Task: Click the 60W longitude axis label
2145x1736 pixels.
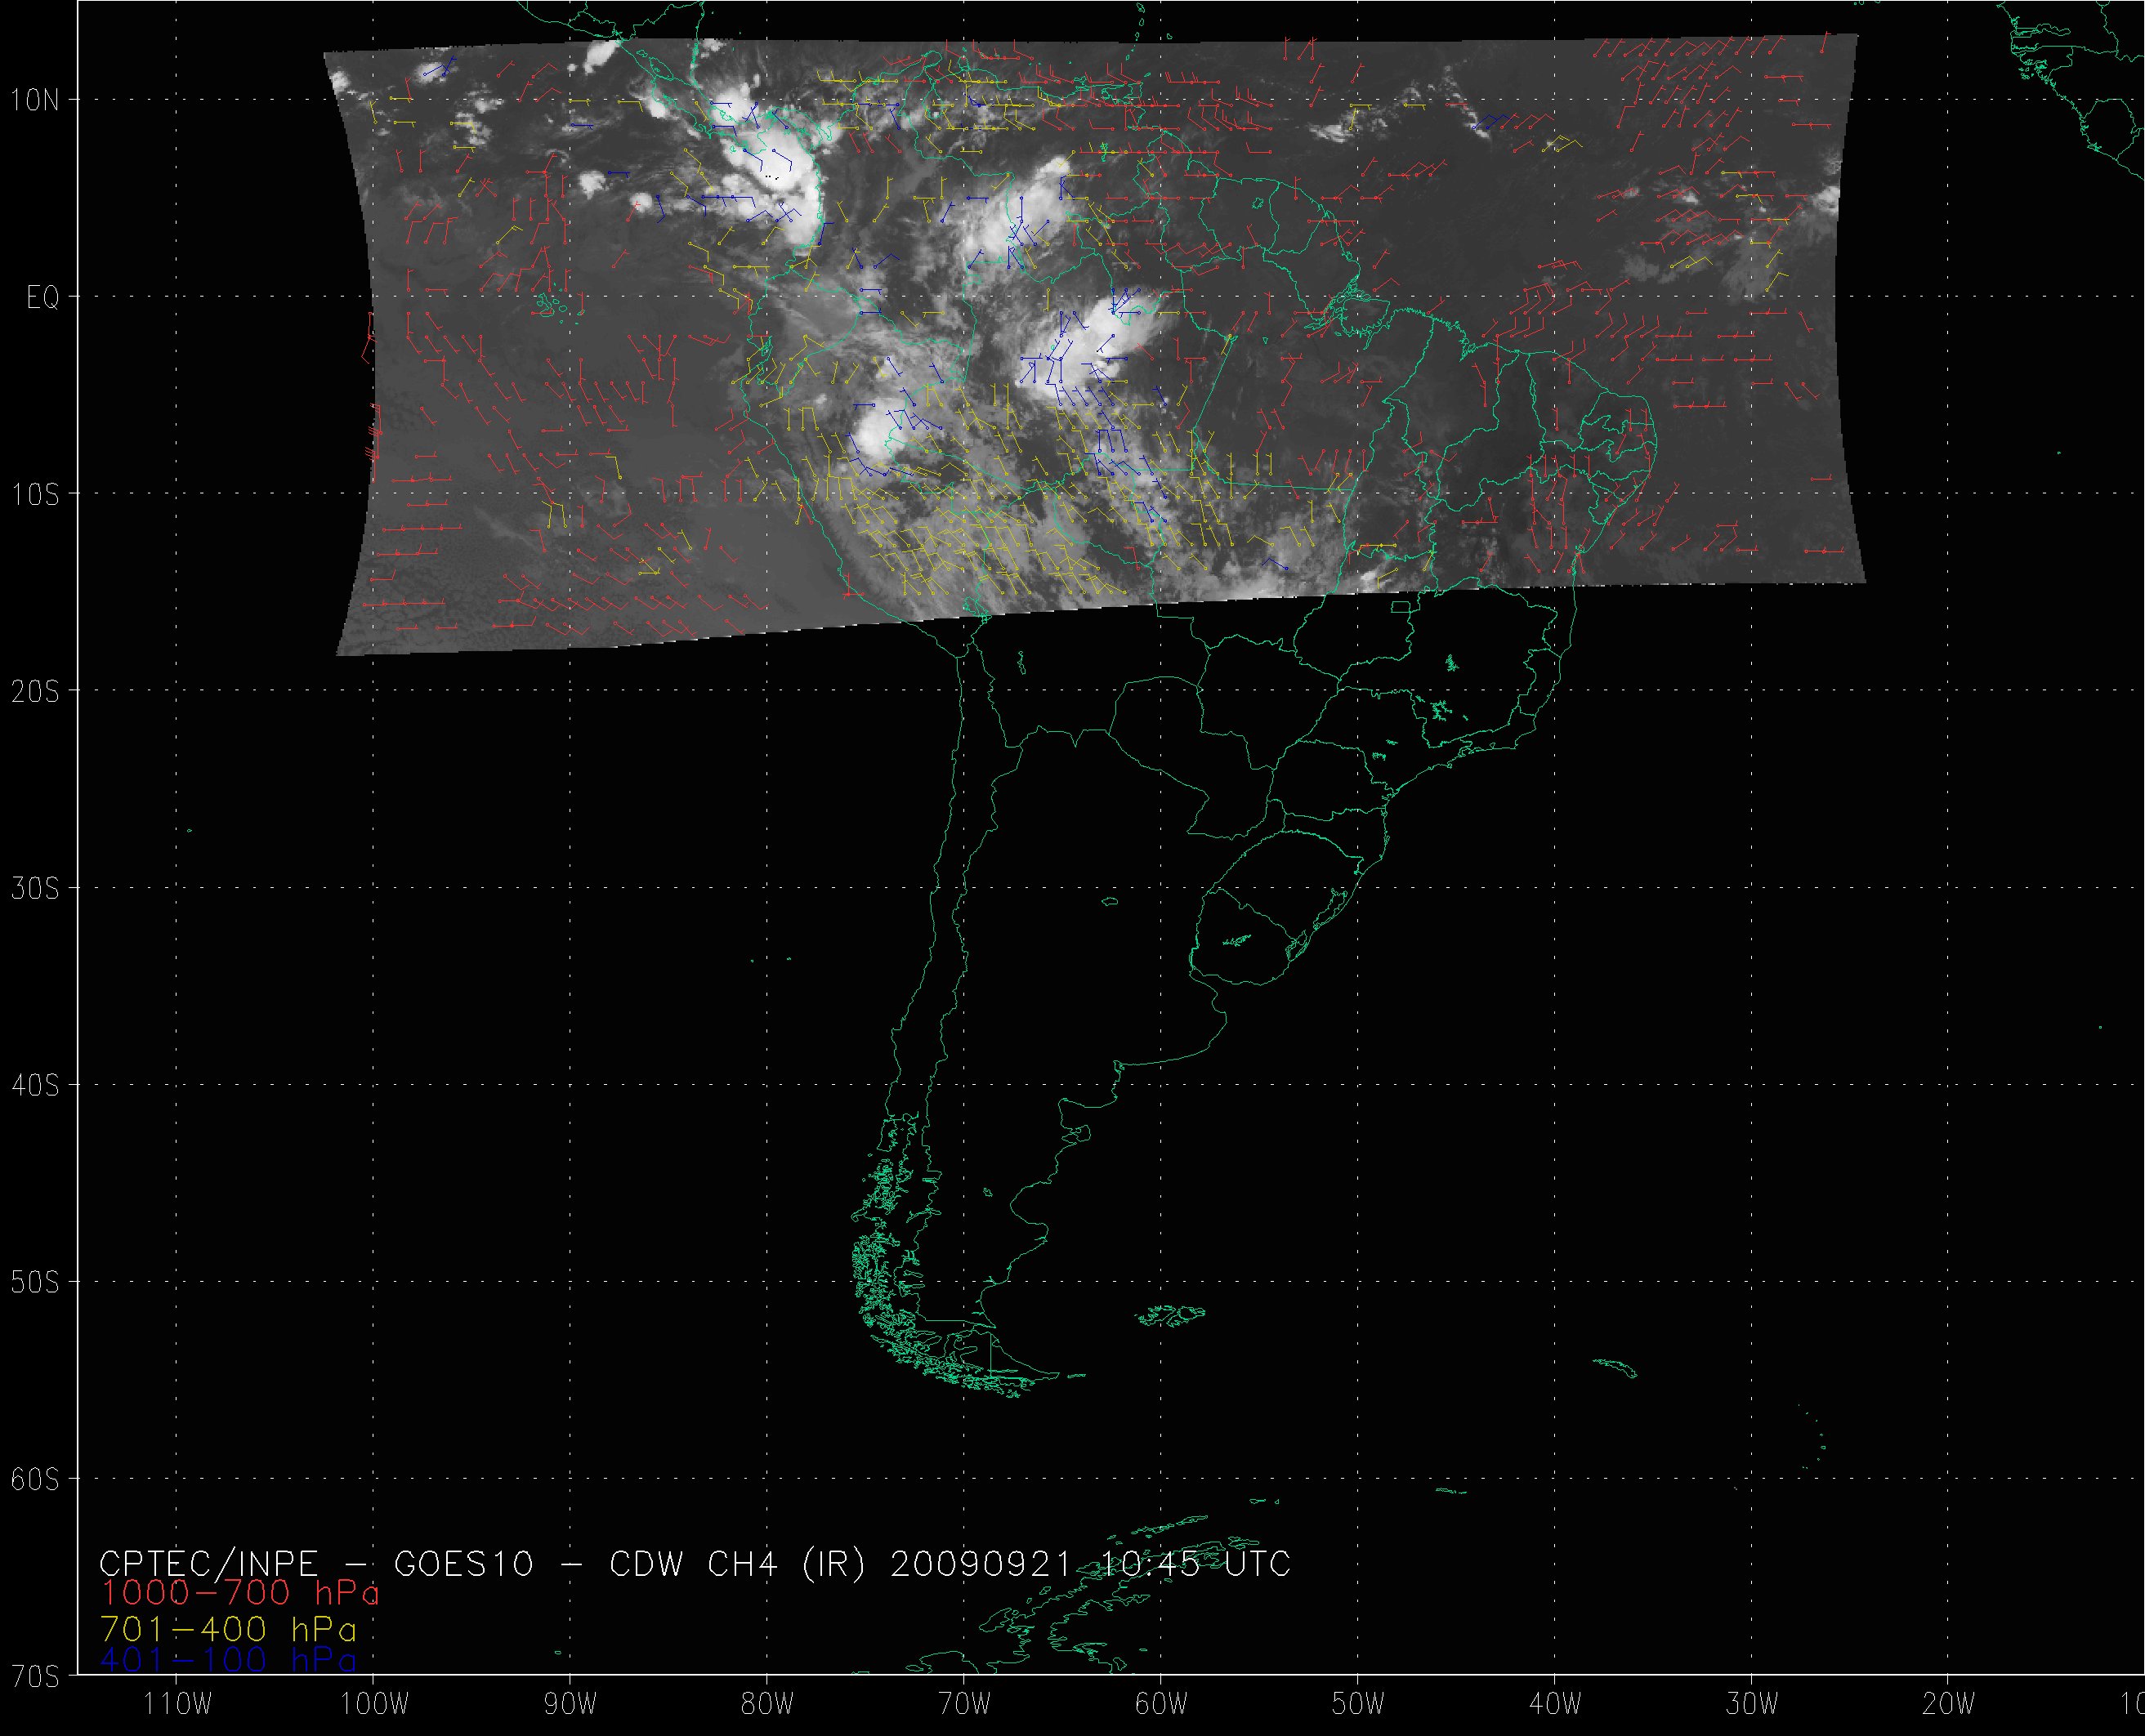Action: pyautogui.click(x=1162, y=1705)
